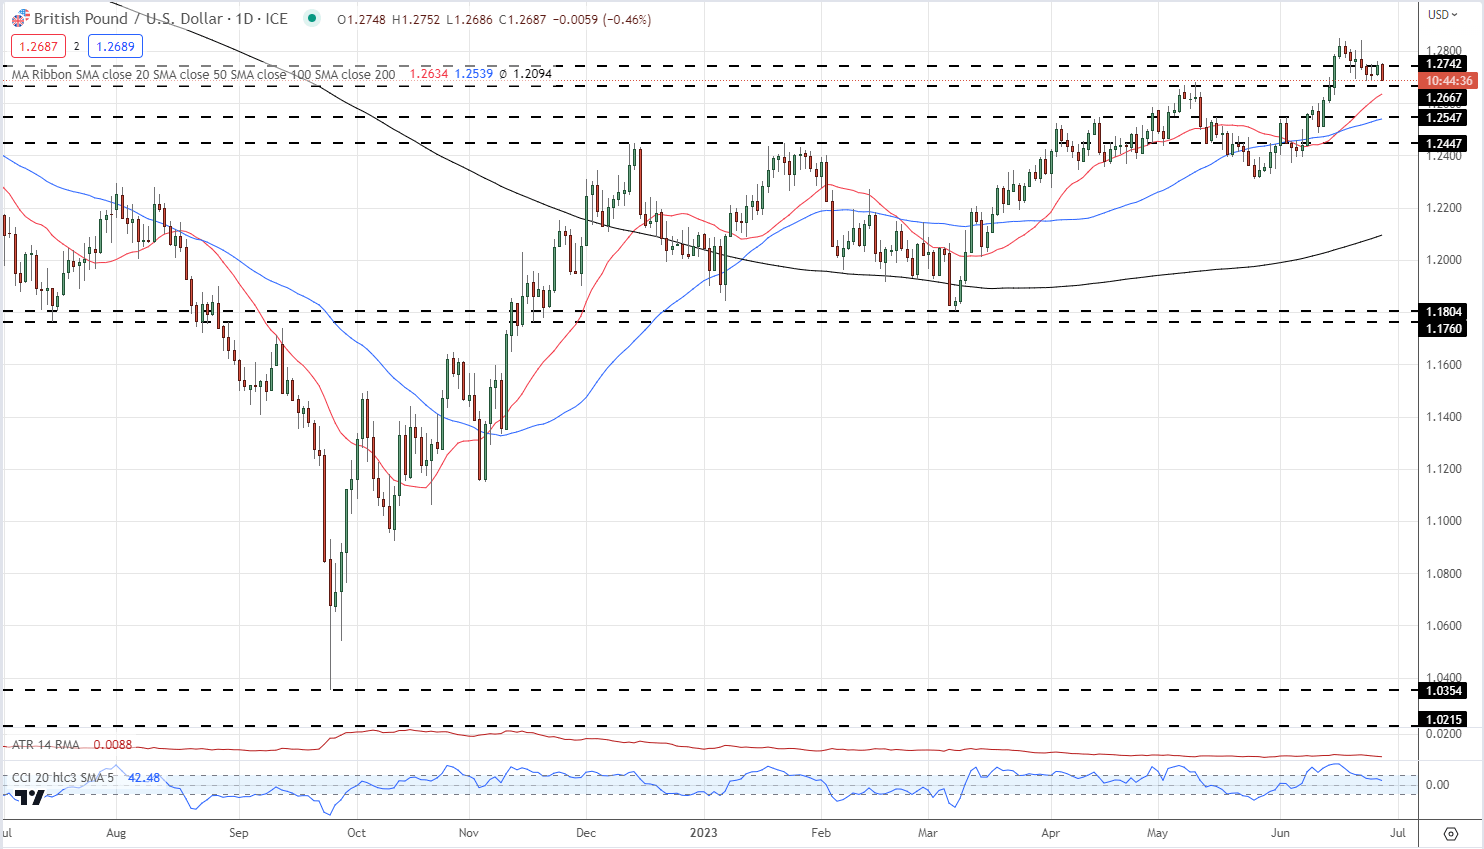Open the USD currency dropdown
This screenshot has height=849, width=1484.
click(x=1443, y=15)
